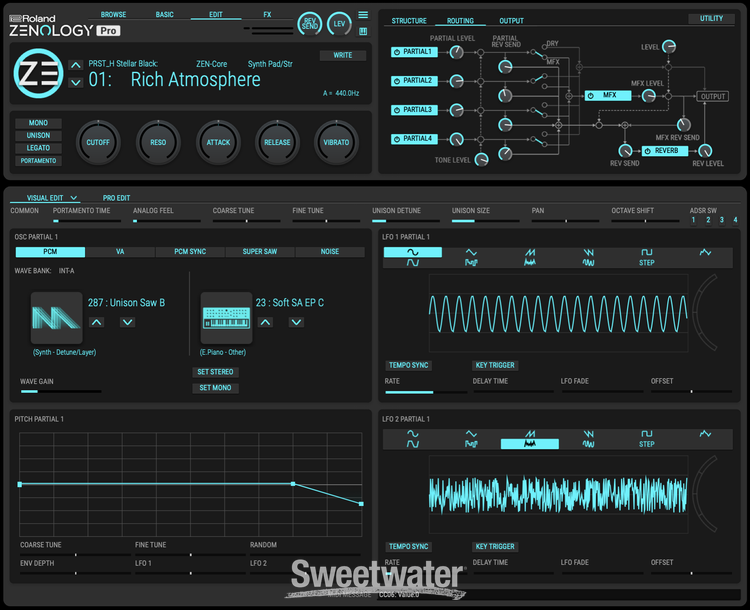Toggle PARTIAL1 power switch in routing
Screen dimensions: 750x610
(x=397, y=52)
